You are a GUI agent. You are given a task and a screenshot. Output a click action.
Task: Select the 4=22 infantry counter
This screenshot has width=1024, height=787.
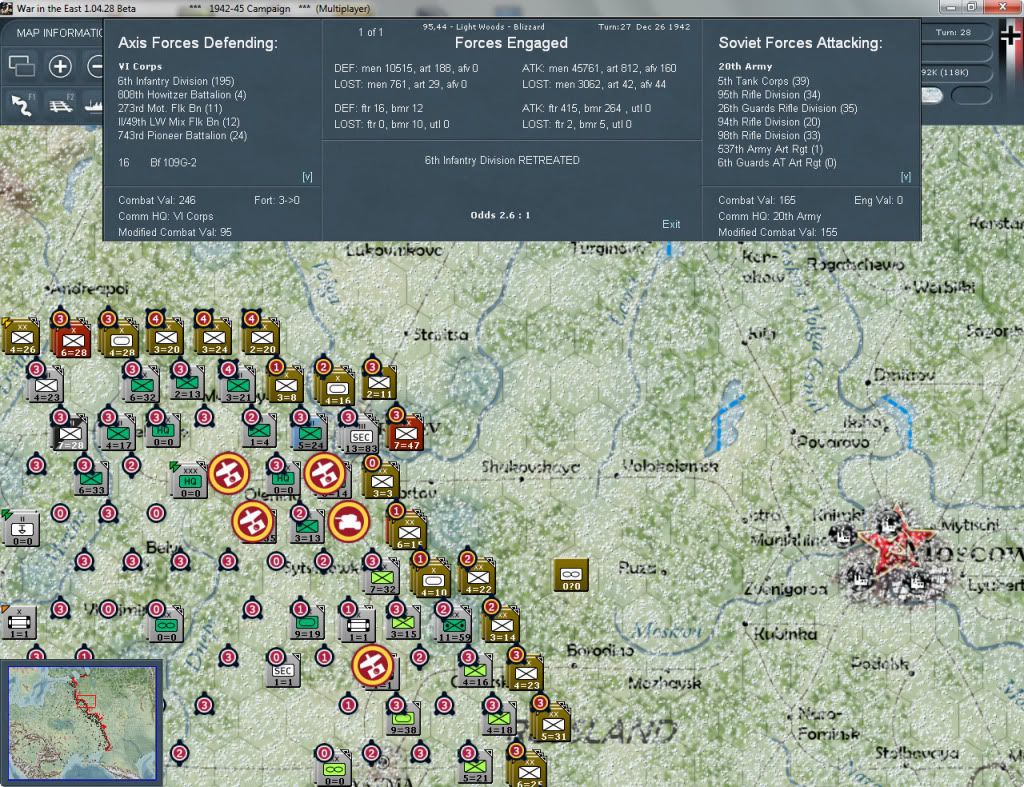point(478,577)
